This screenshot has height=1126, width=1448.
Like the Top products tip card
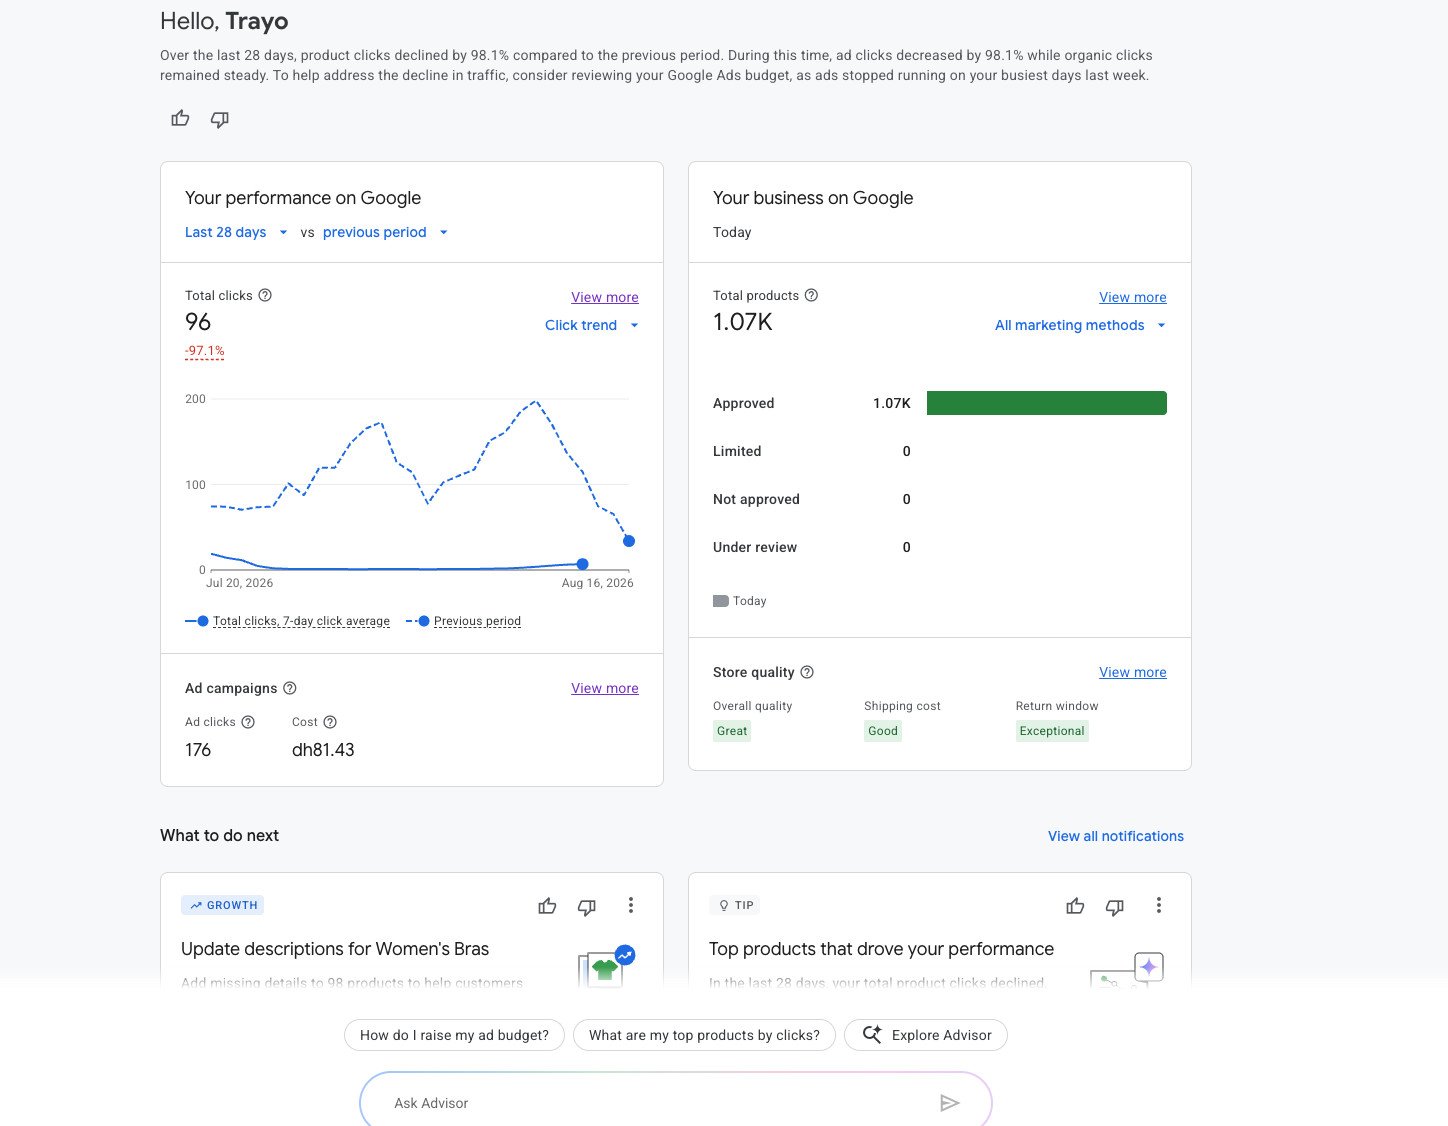point(1075,906)
